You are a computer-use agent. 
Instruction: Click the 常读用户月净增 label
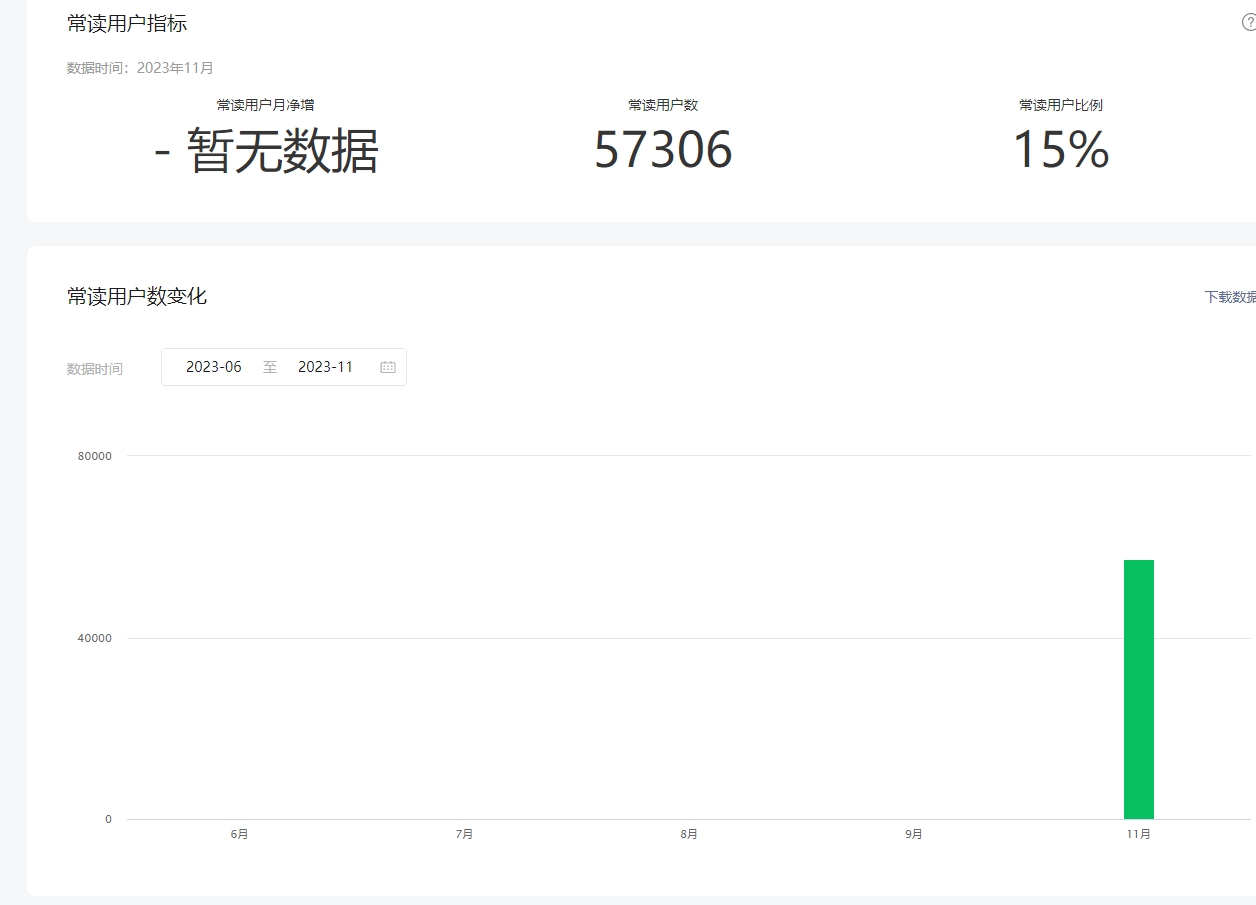[266, 105]
